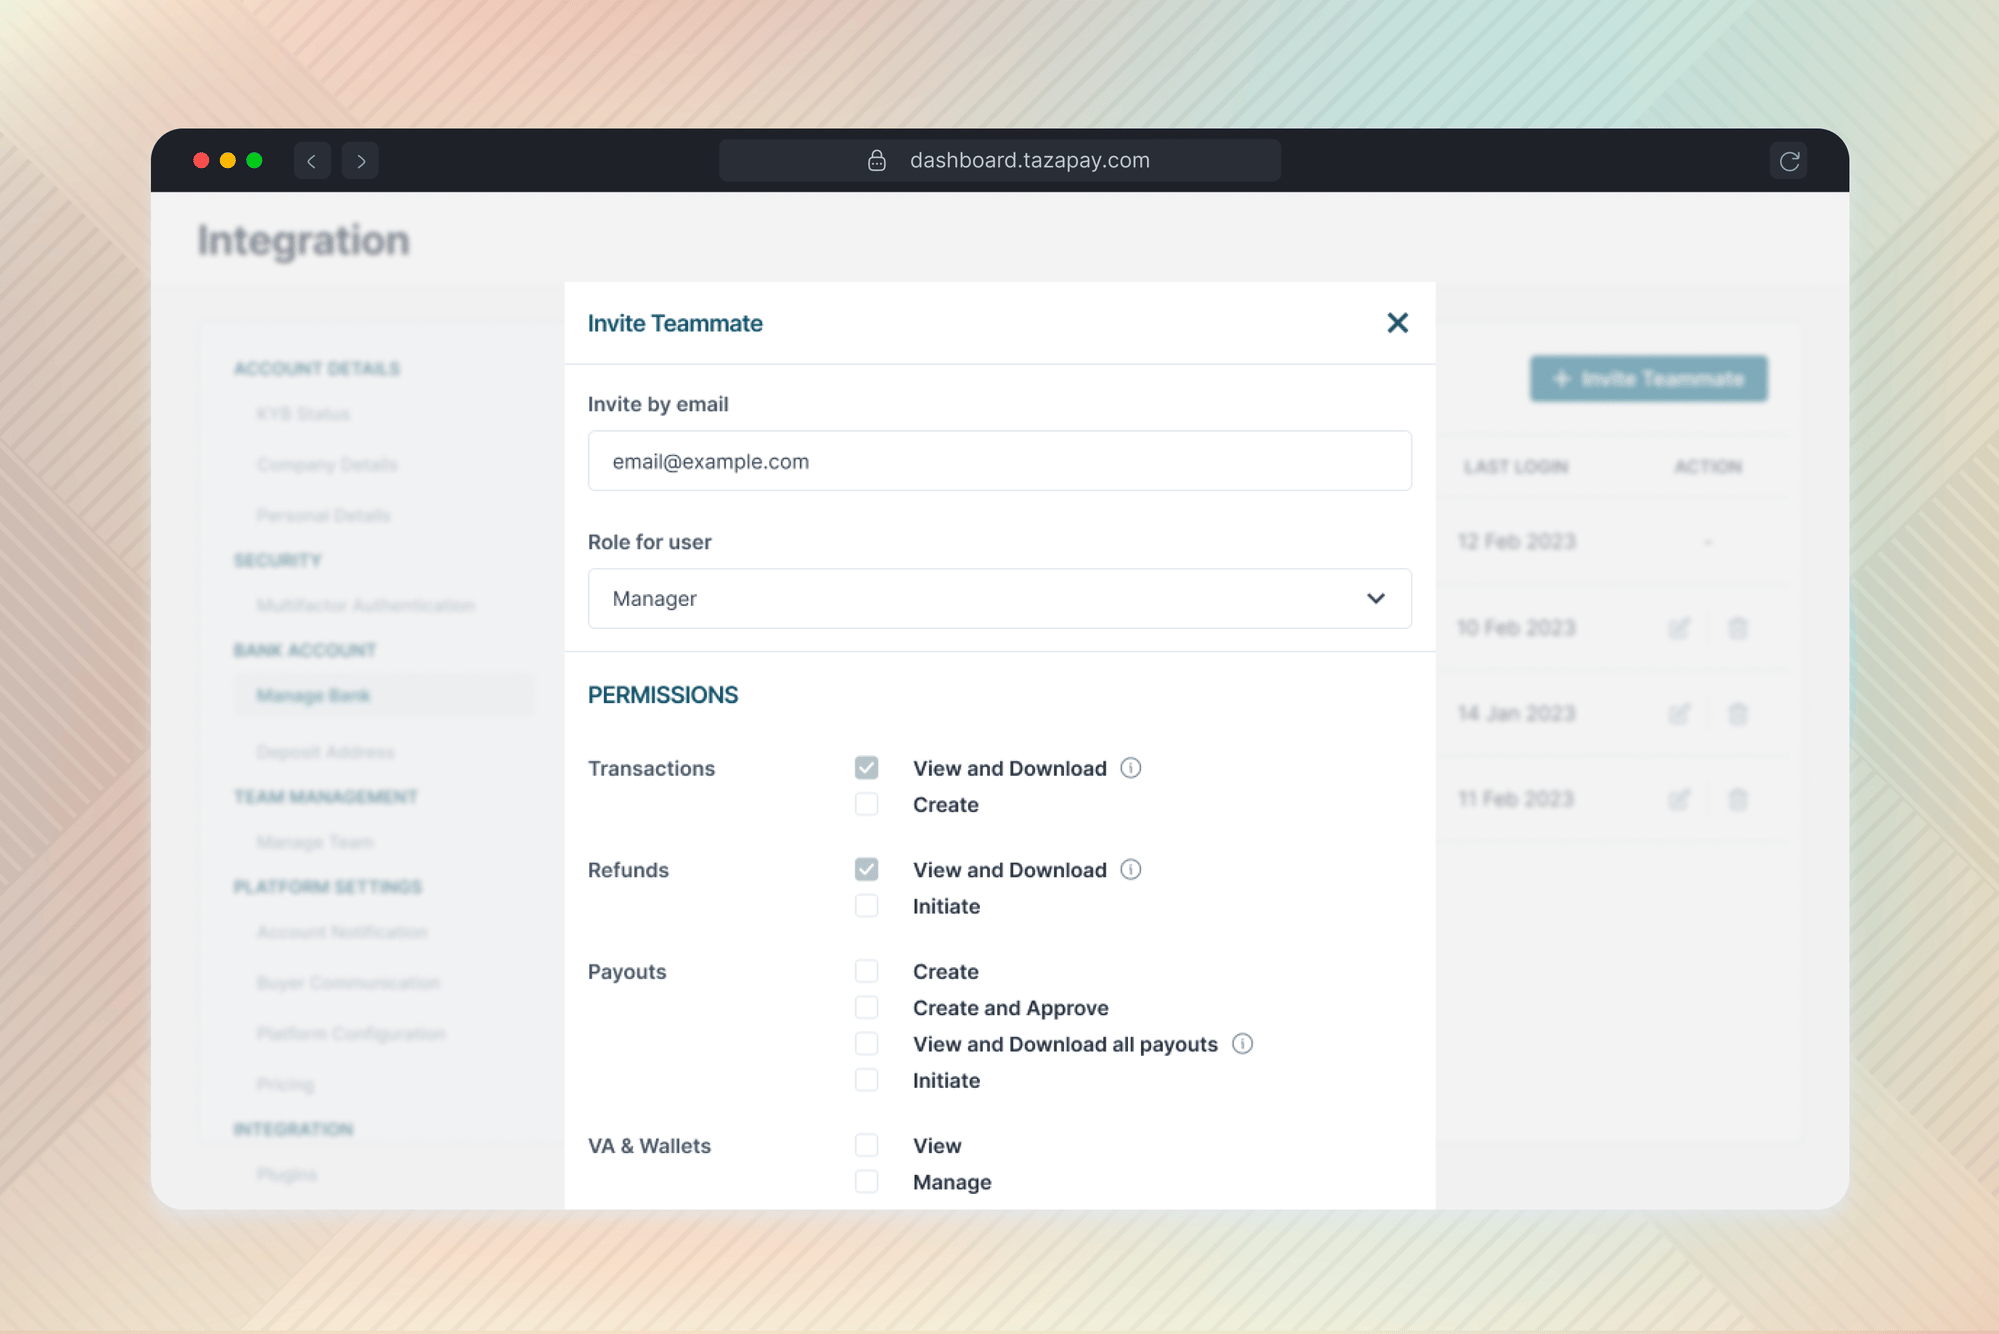Reload the page with refresh icon

pos(1789,160)
